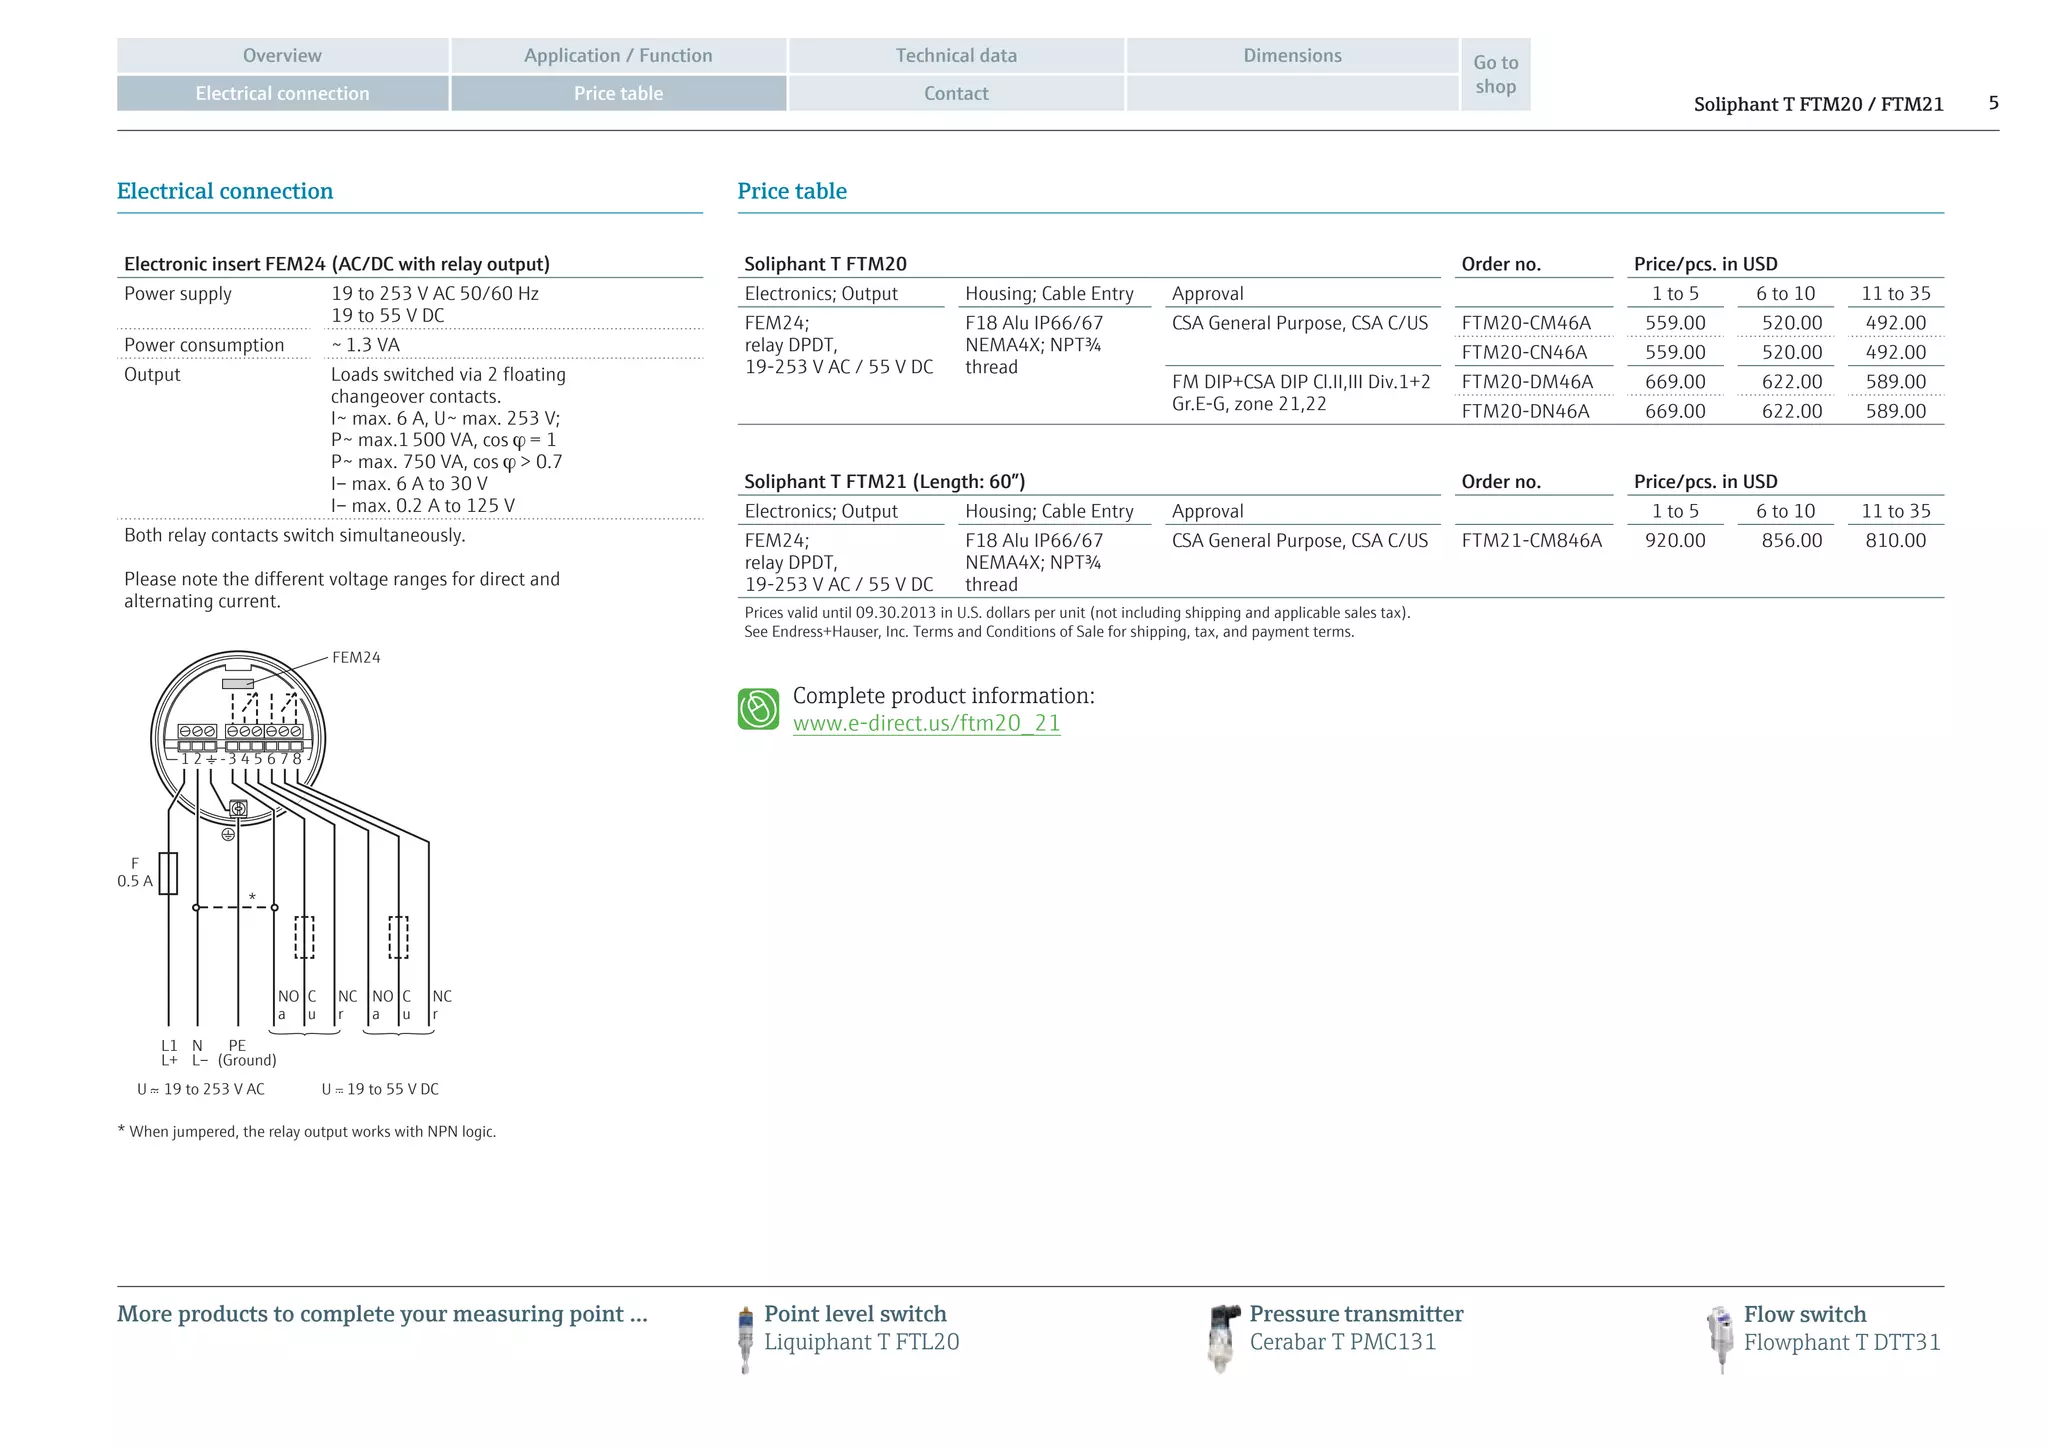Click the Cerabar T PMC131 transmitter image
Image resolution: width=2048 pixels, height=1448 pixels.
coord(1223,1338)
